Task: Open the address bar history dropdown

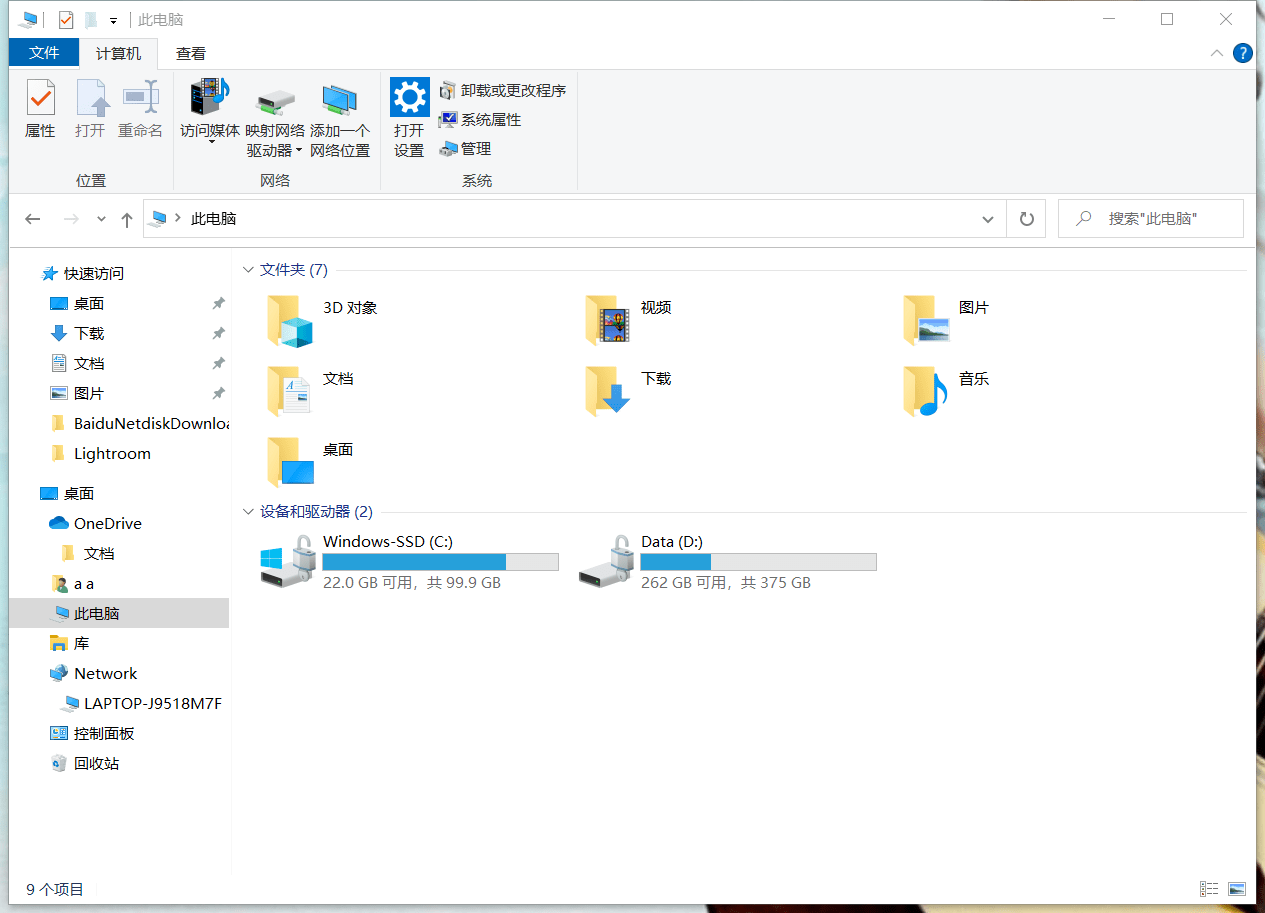Action: [x=988, y=219]
